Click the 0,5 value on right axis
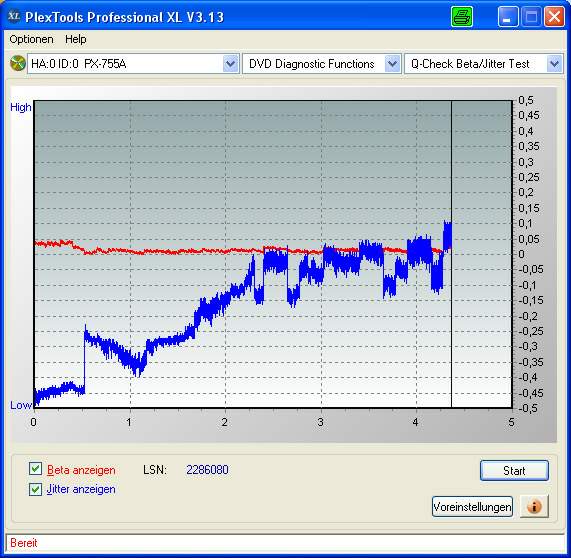This screenshot has width=571, height=558. pos(526,100)
